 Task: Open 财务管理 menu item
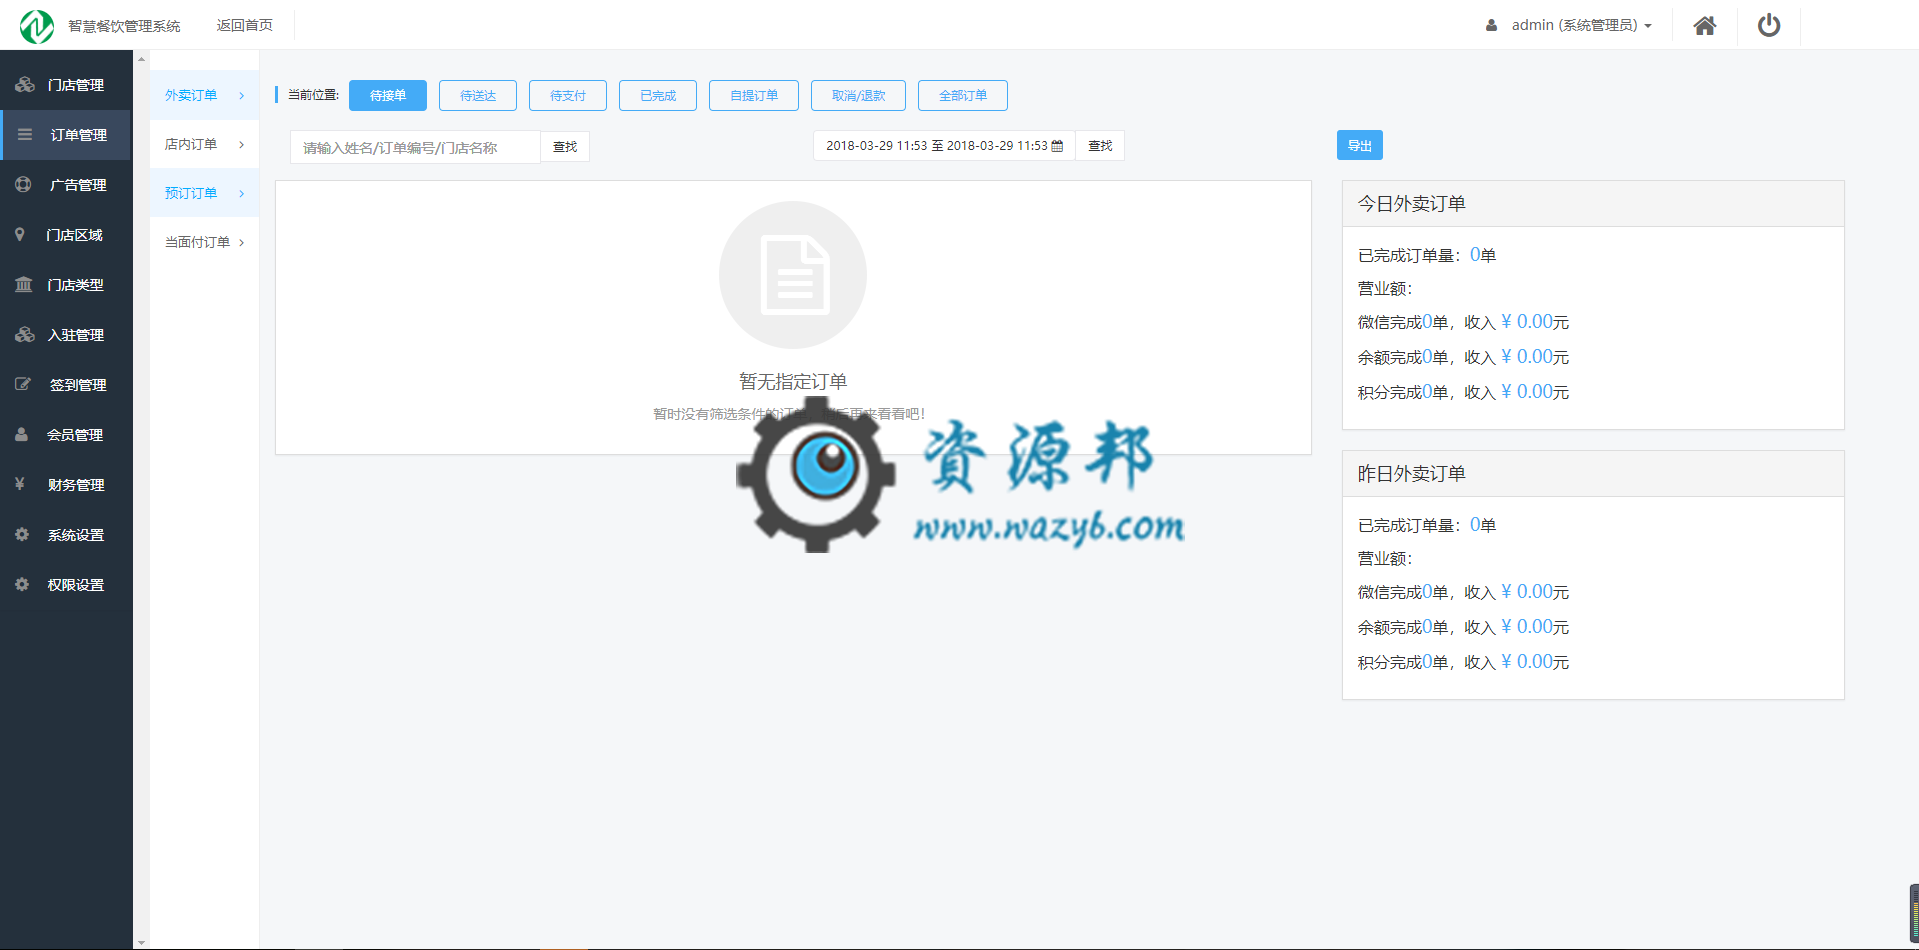[x=66, y=485]
